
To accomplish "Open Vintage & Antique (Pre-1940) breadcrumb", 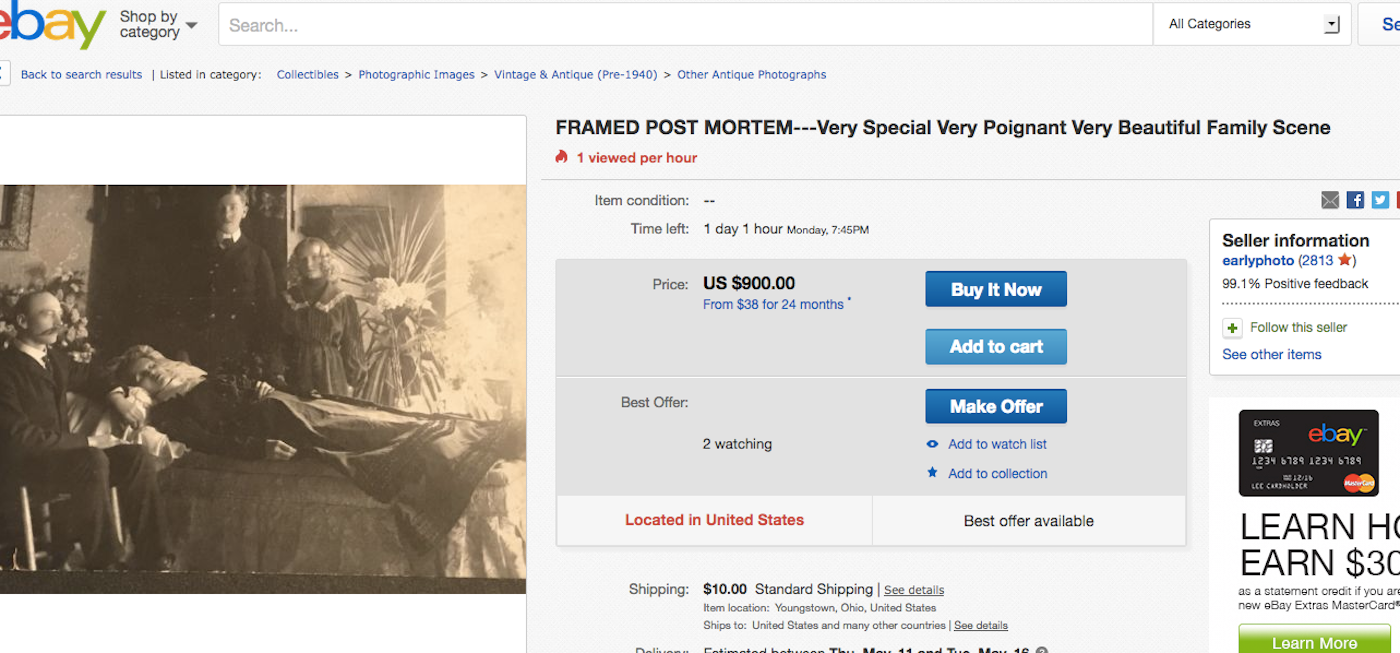I will coord(575,75).
